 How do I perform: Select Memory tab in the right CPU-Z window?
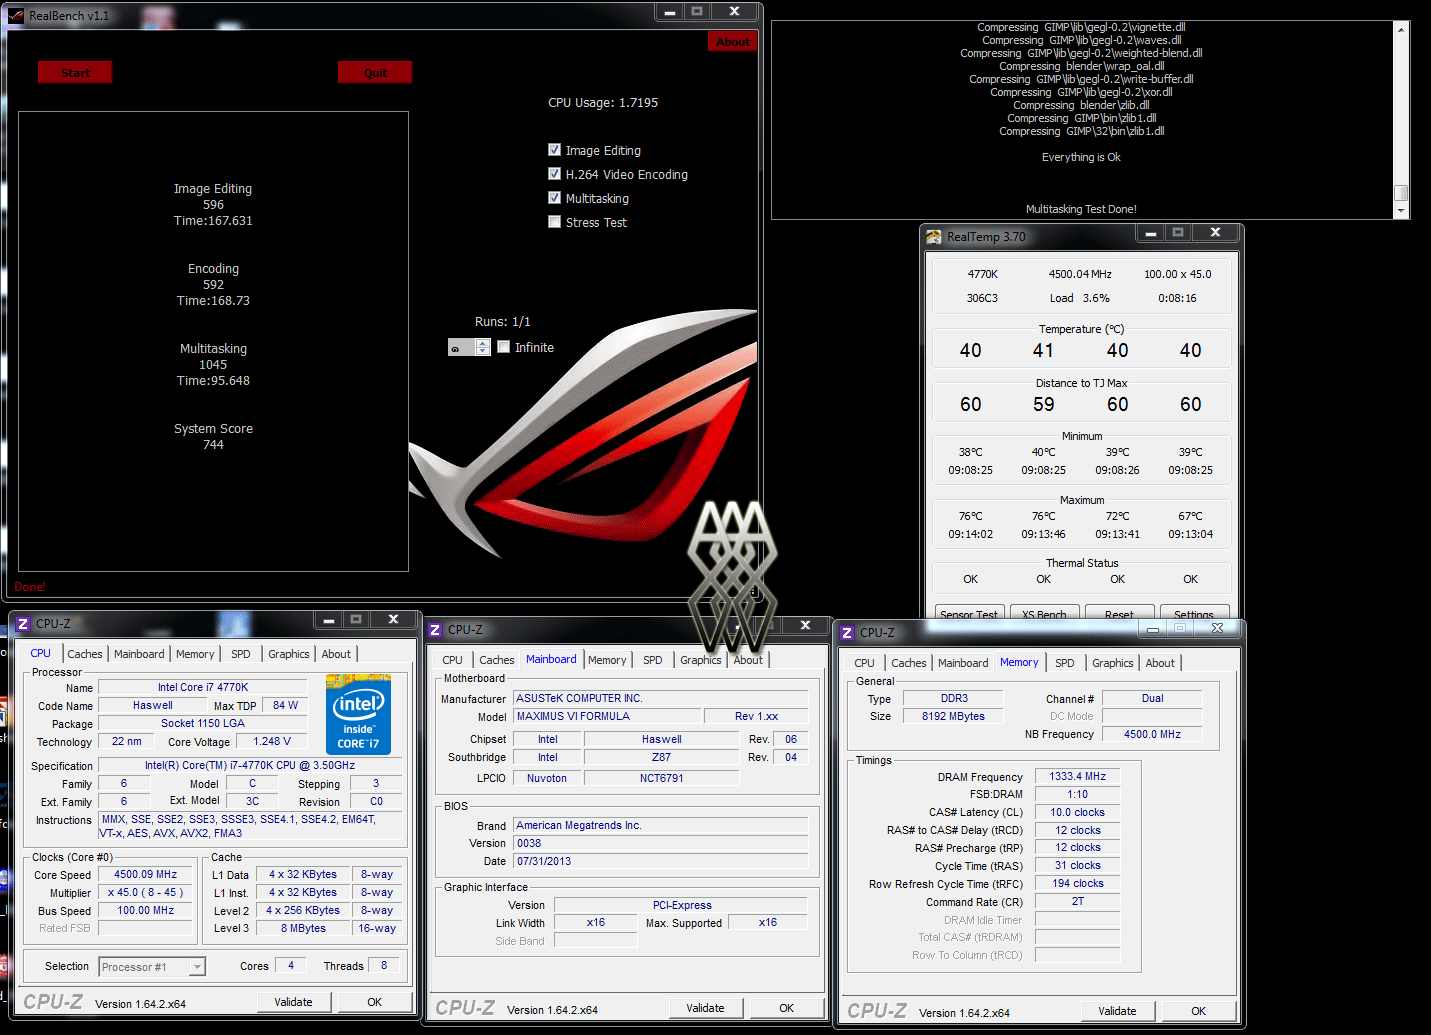point(1019,662)
